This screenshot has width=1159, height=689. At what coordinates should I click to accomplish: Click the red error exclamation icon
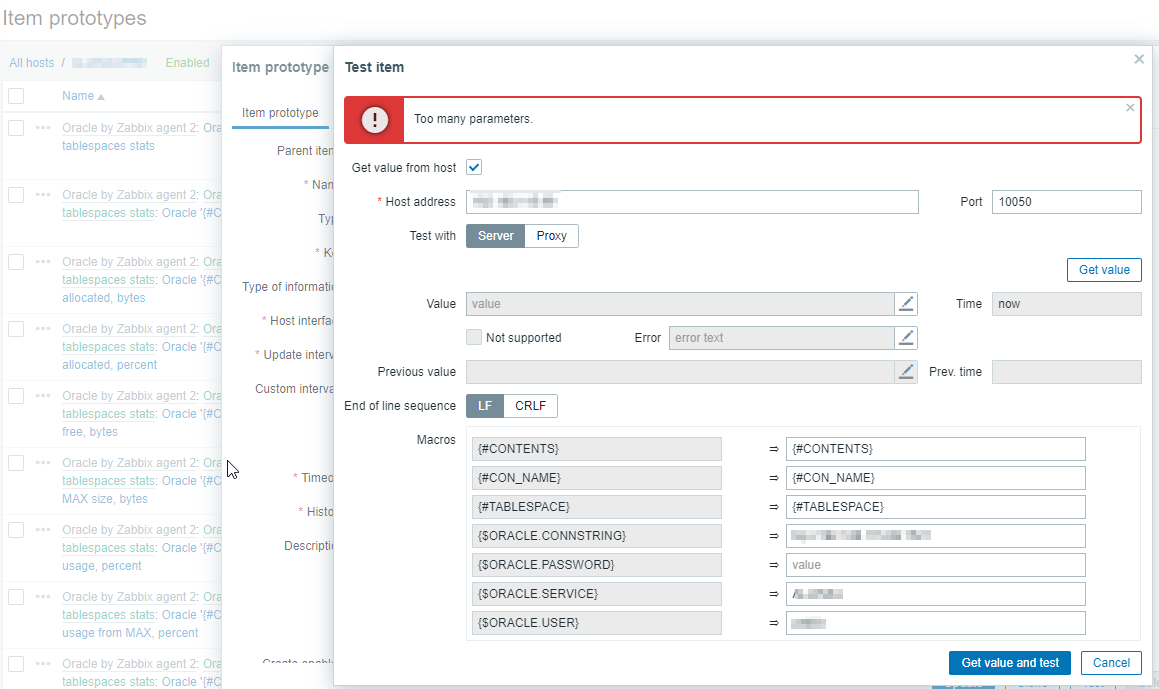pos(375,120)
